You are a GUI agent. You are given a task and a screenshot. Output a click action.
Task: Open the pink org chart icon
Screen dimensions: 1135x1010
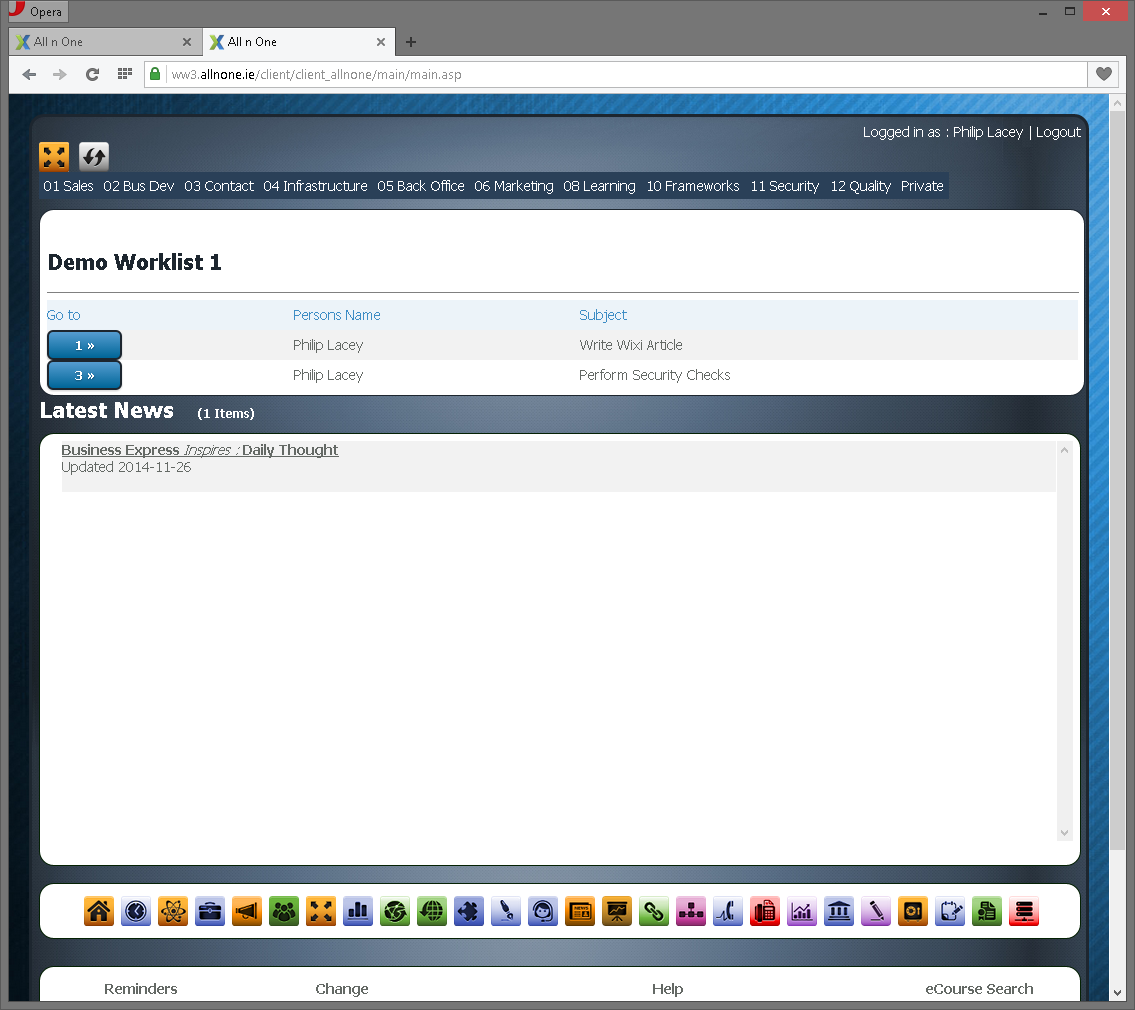pos(690,911)
